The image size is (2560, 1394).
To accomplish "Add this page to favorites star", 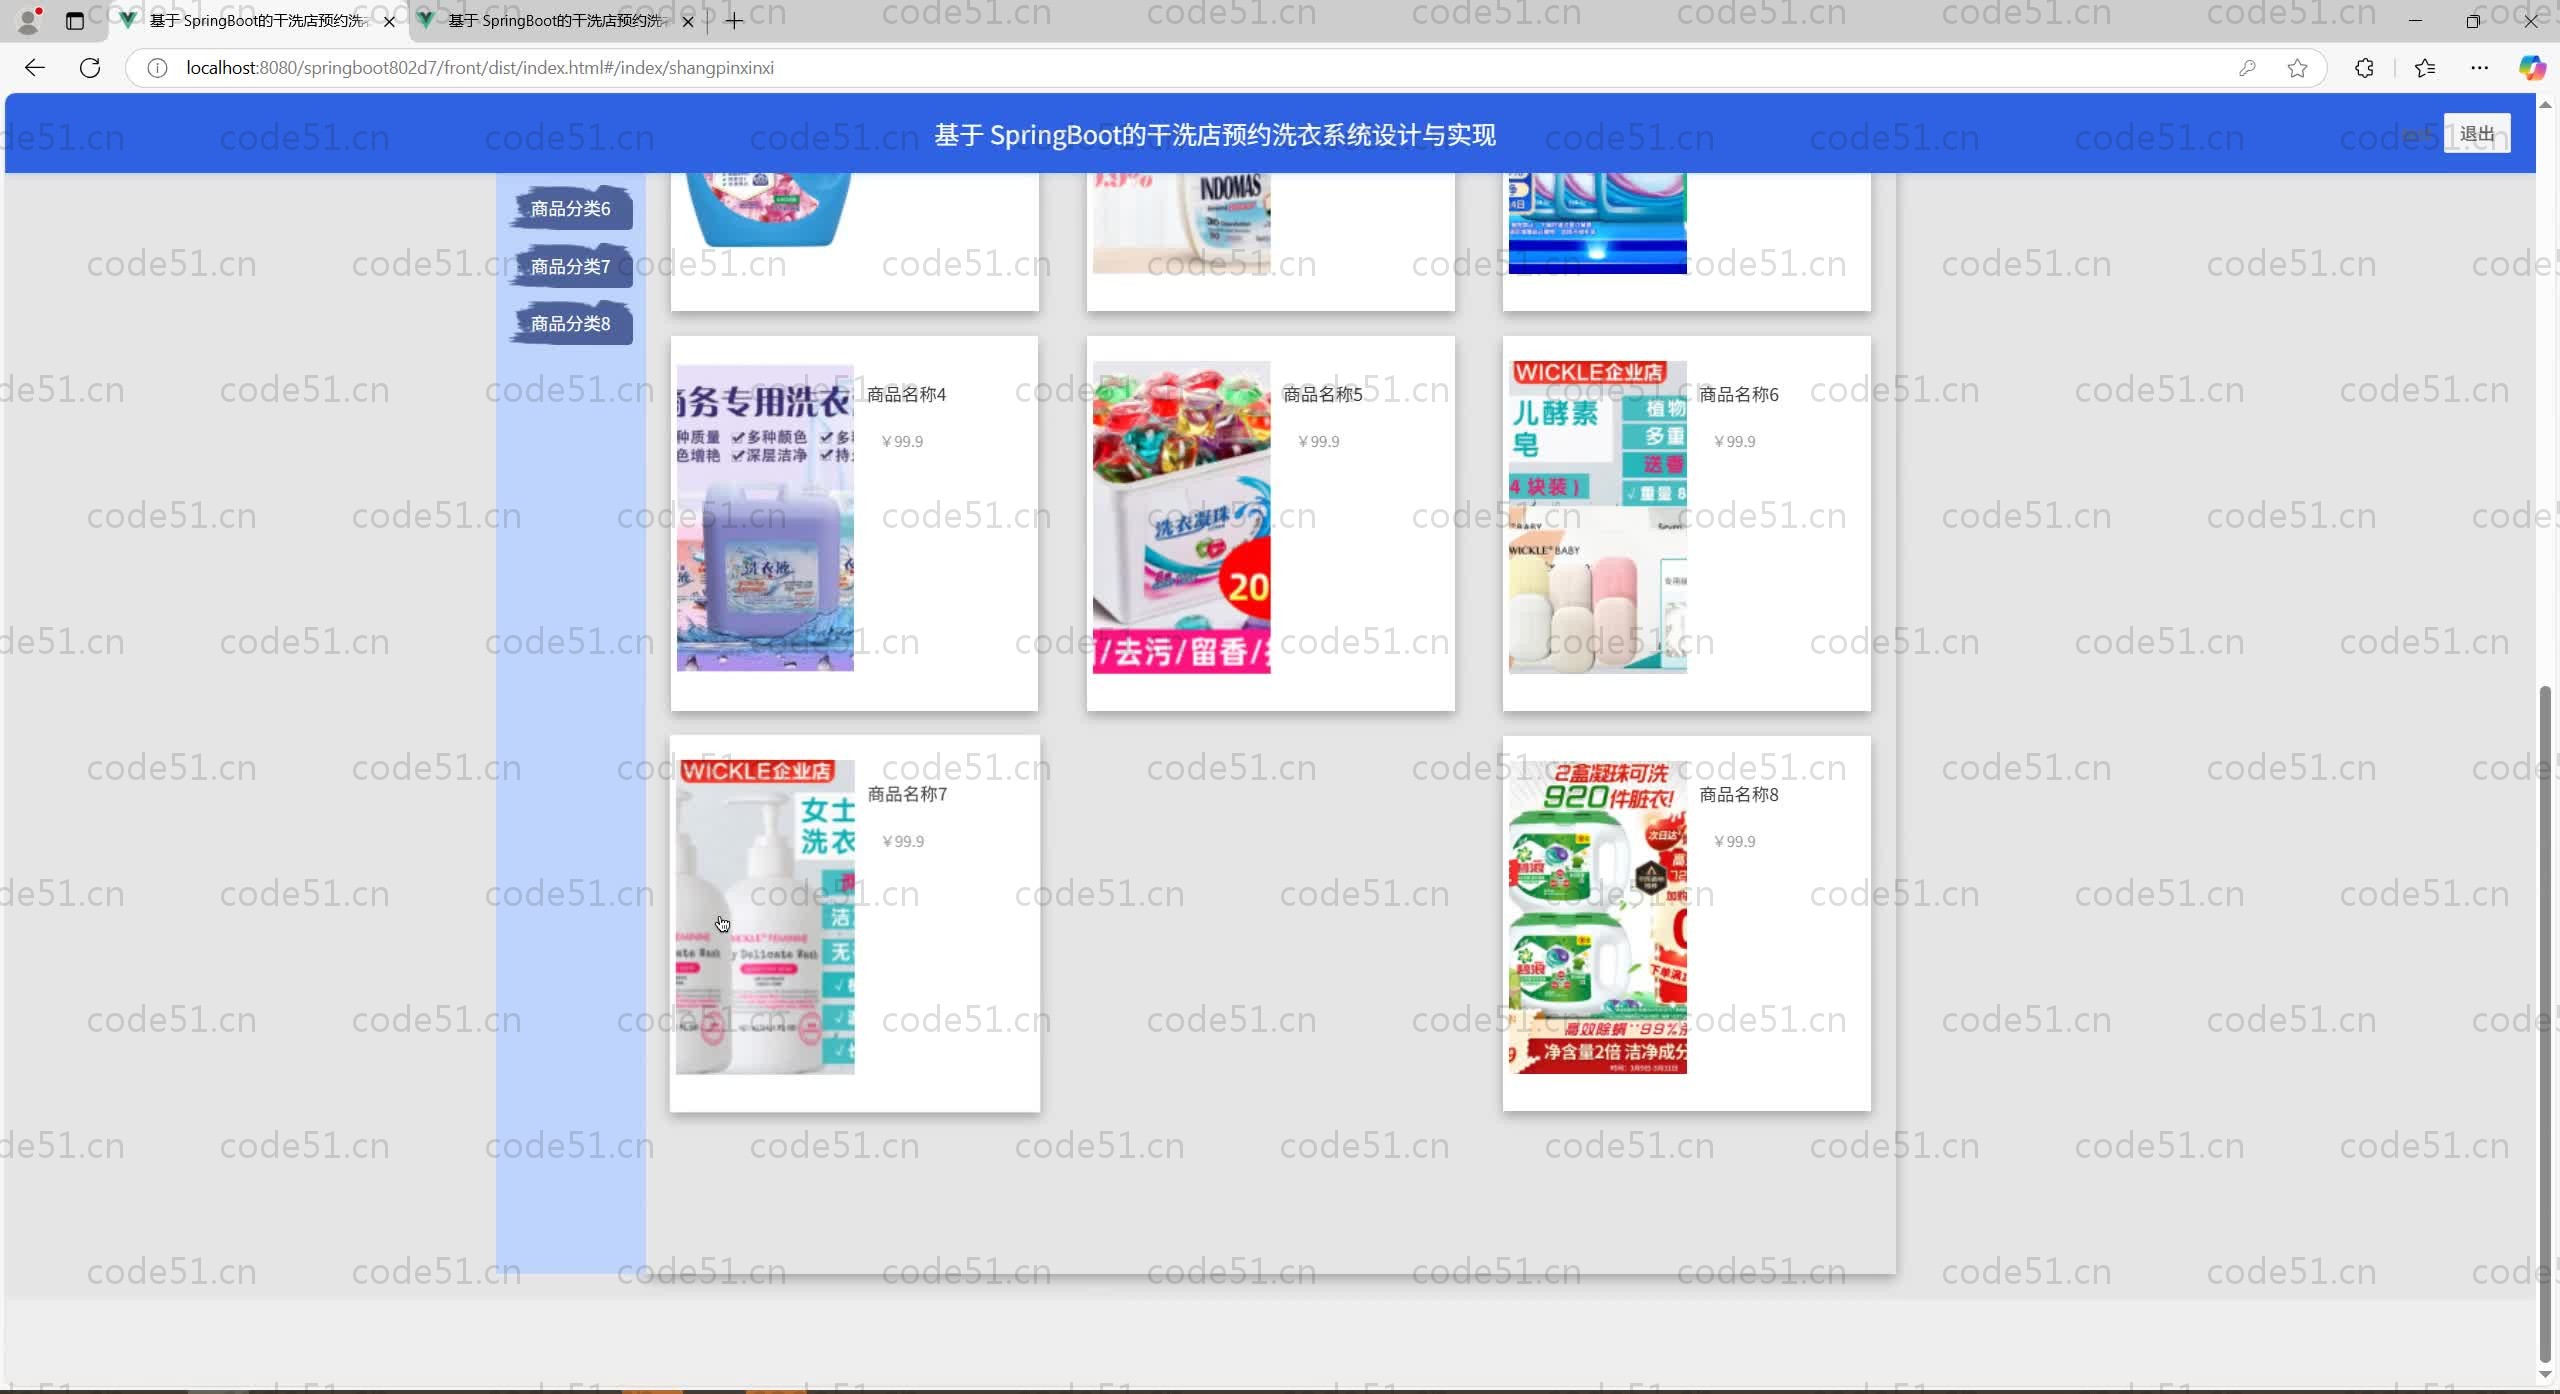I will [2297, 68].
